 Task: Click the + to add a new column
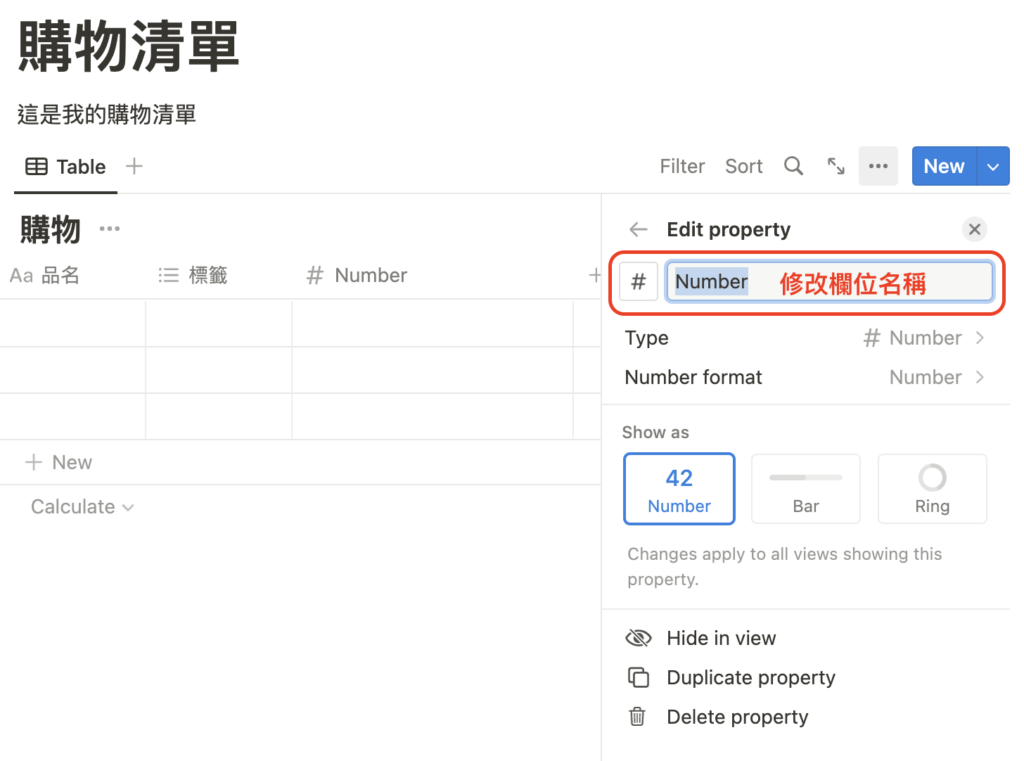tap(594, 275)
